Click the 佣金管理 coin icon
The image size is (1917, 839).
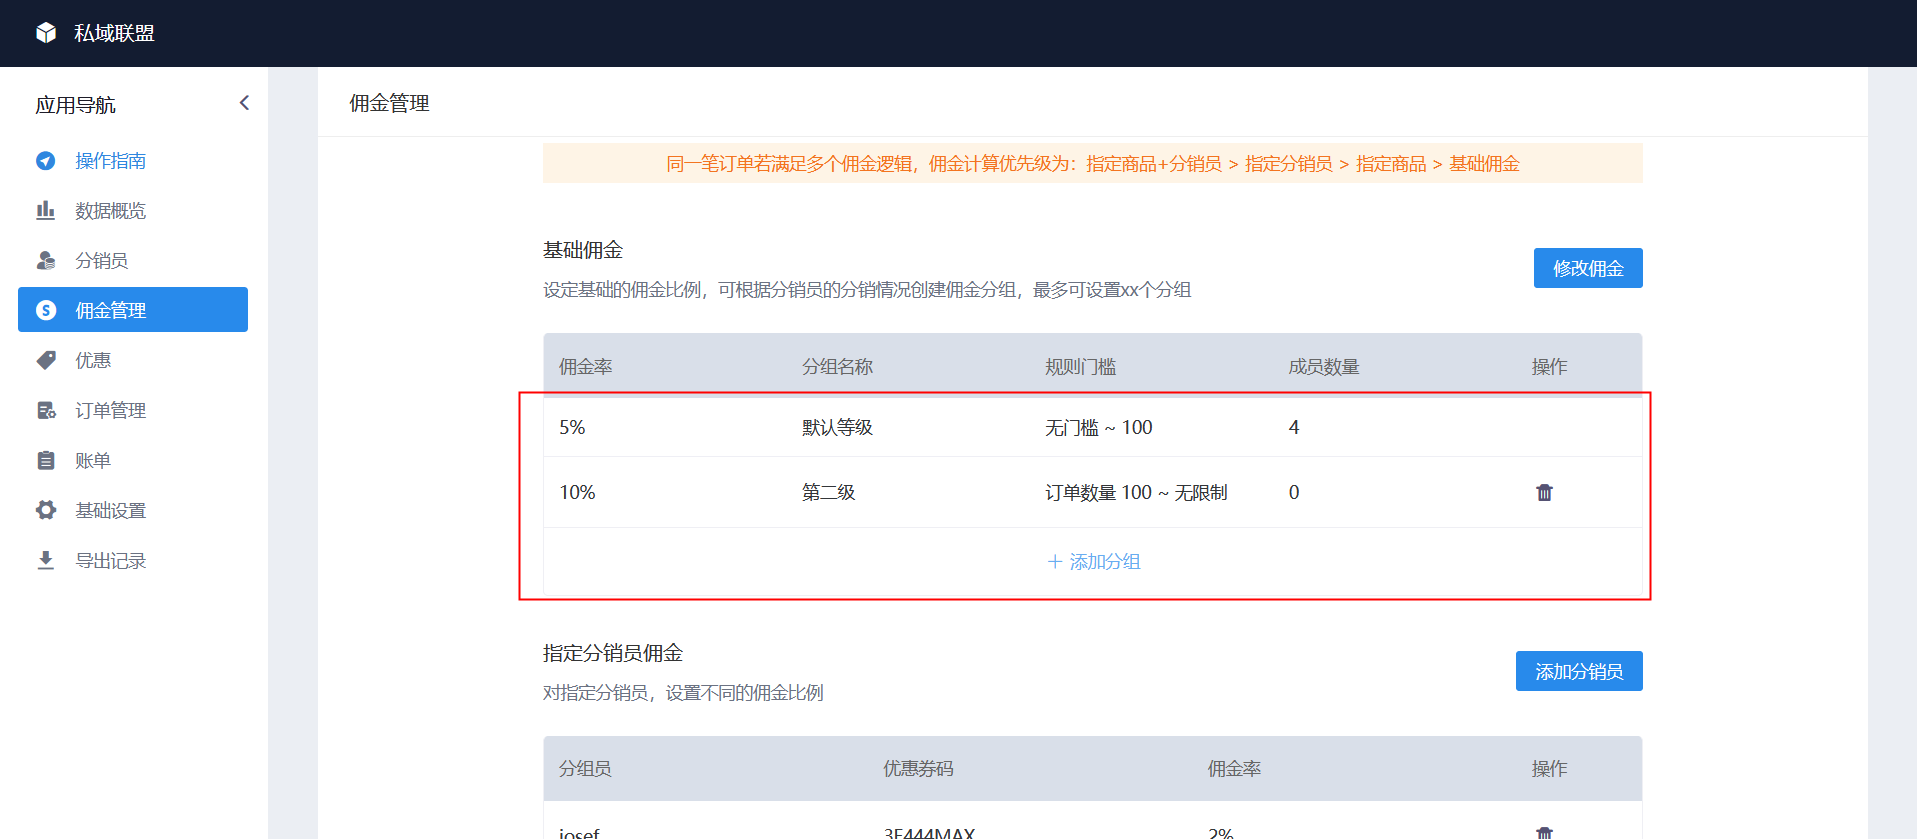coord(46,310)
